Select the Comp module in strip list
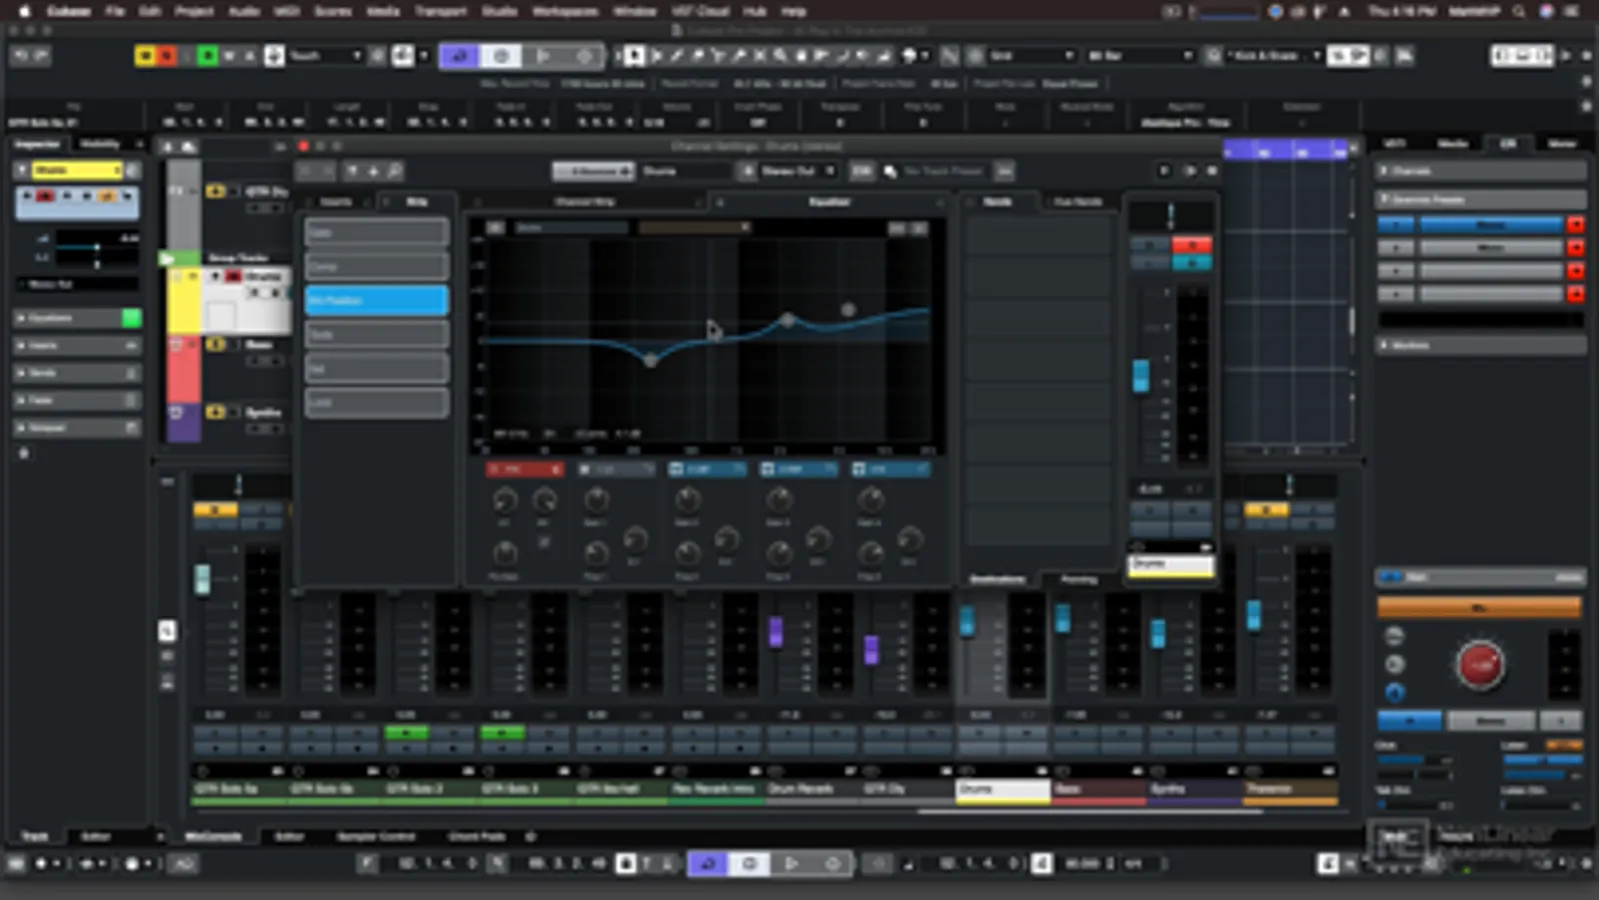The image size is (1599, 900). pos(376,267)
